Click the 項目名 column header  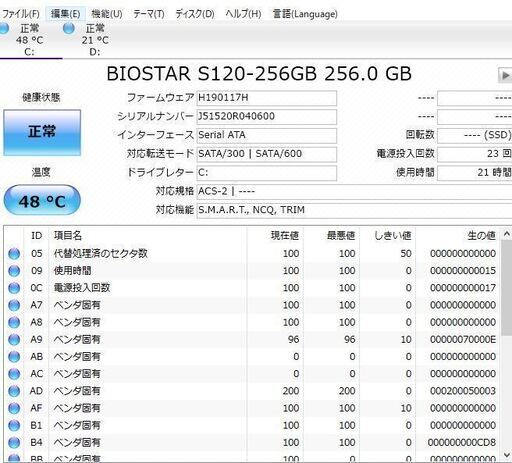(x=148, y=236)
